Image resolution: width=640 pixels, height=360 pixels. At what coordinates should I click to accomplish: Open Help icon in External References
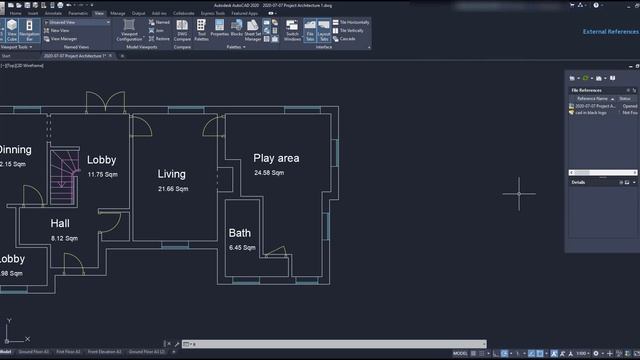point(613,78)
